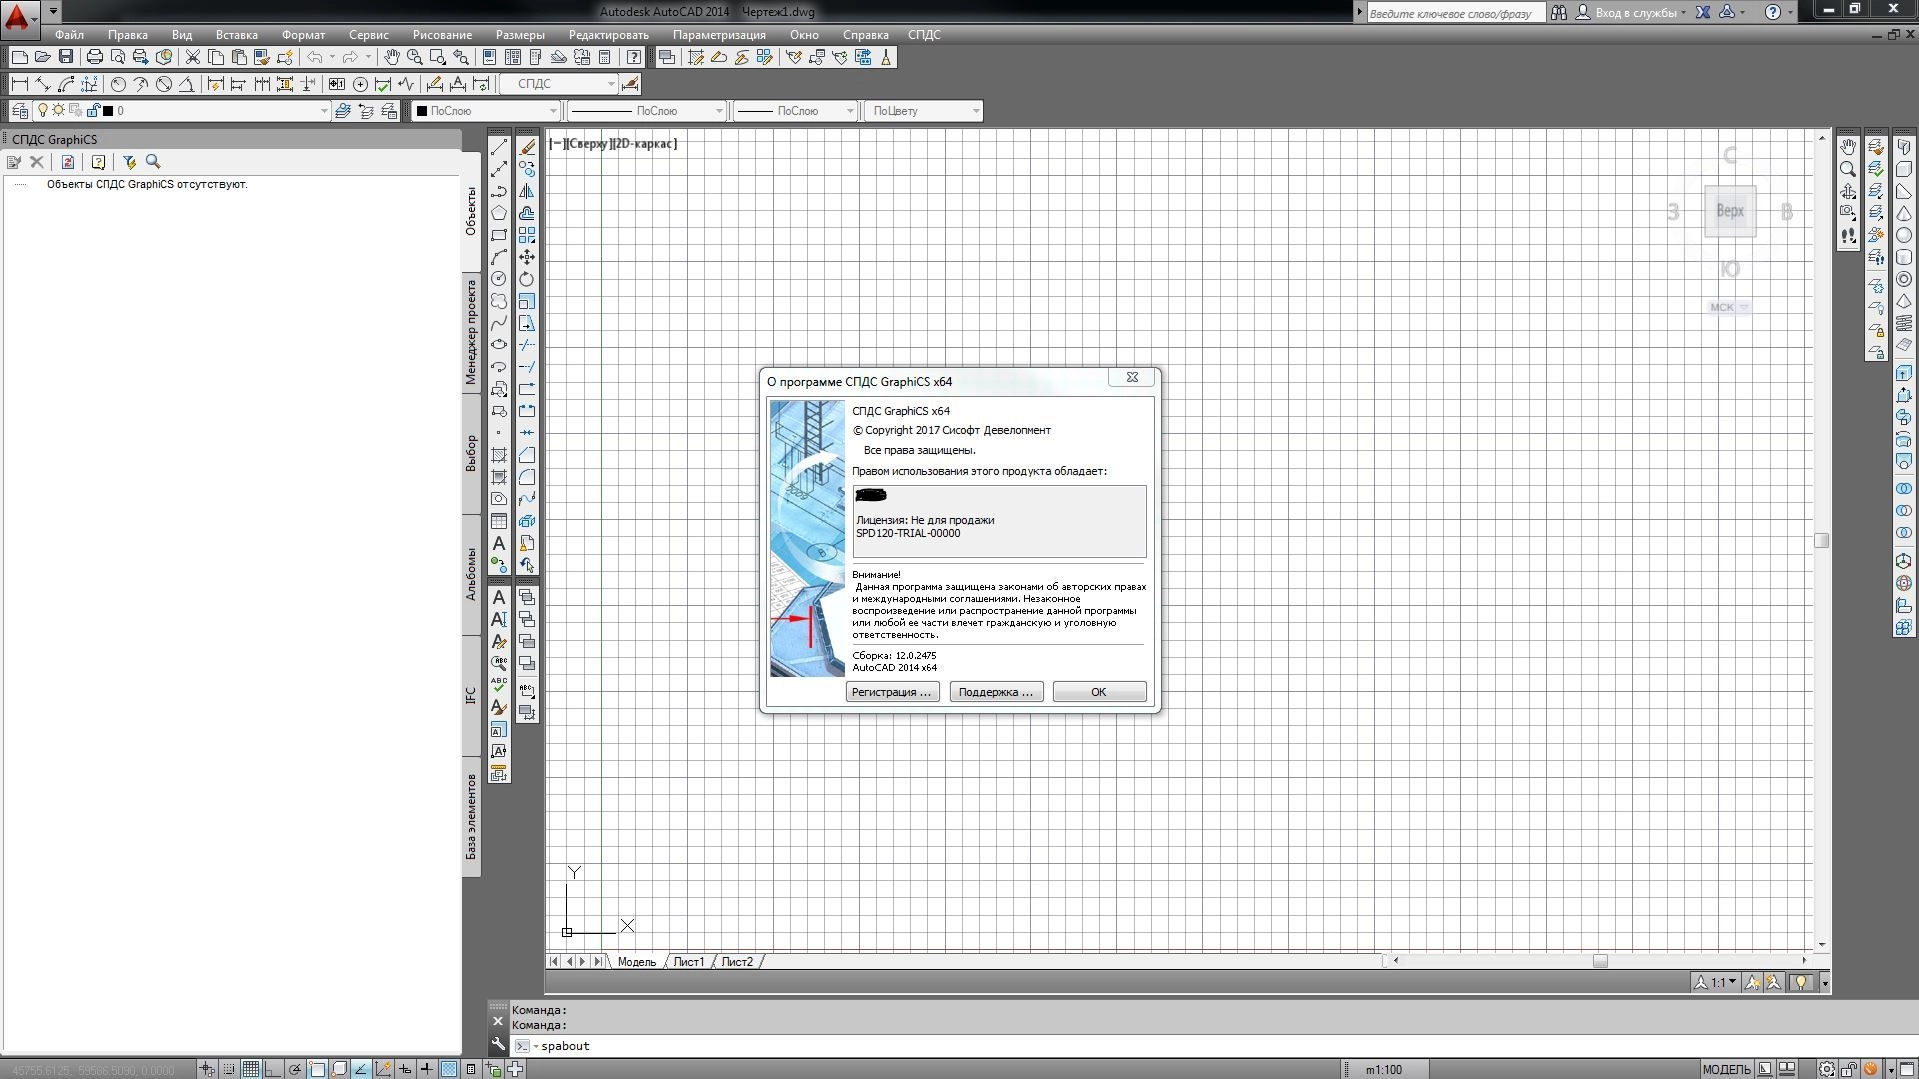Select the Circle drawing tool

coord(499,279)
